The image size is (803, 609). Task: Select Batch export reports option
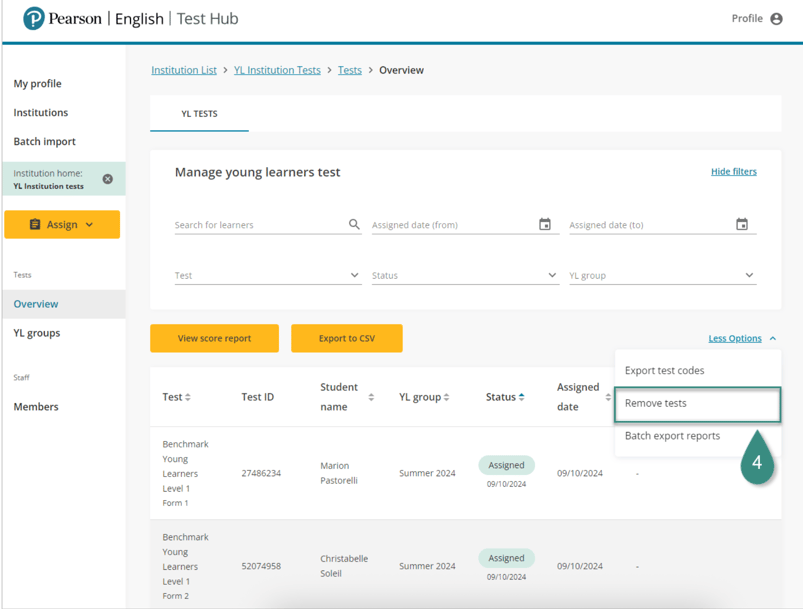pyautogui.click(x=672, y=436)
